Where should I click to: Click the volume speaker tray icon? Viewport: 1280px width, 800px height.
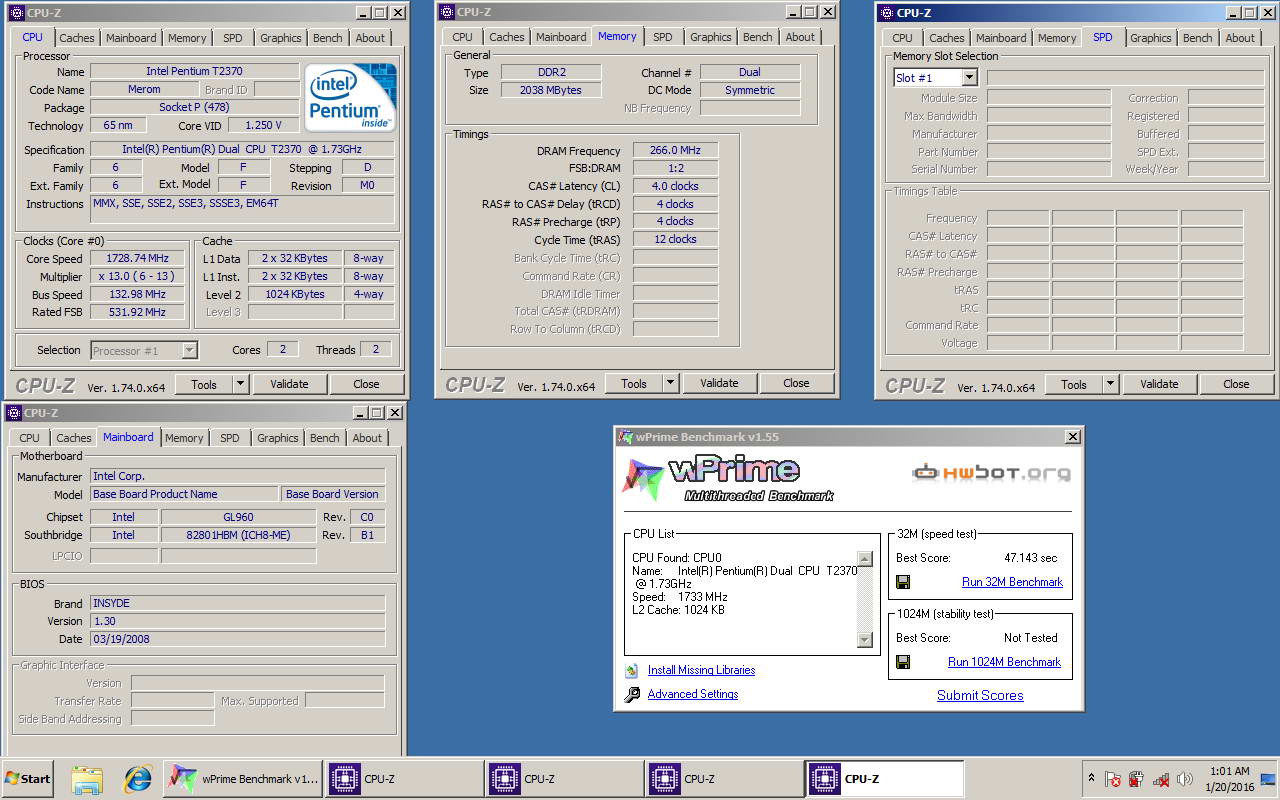point(1185,779)
